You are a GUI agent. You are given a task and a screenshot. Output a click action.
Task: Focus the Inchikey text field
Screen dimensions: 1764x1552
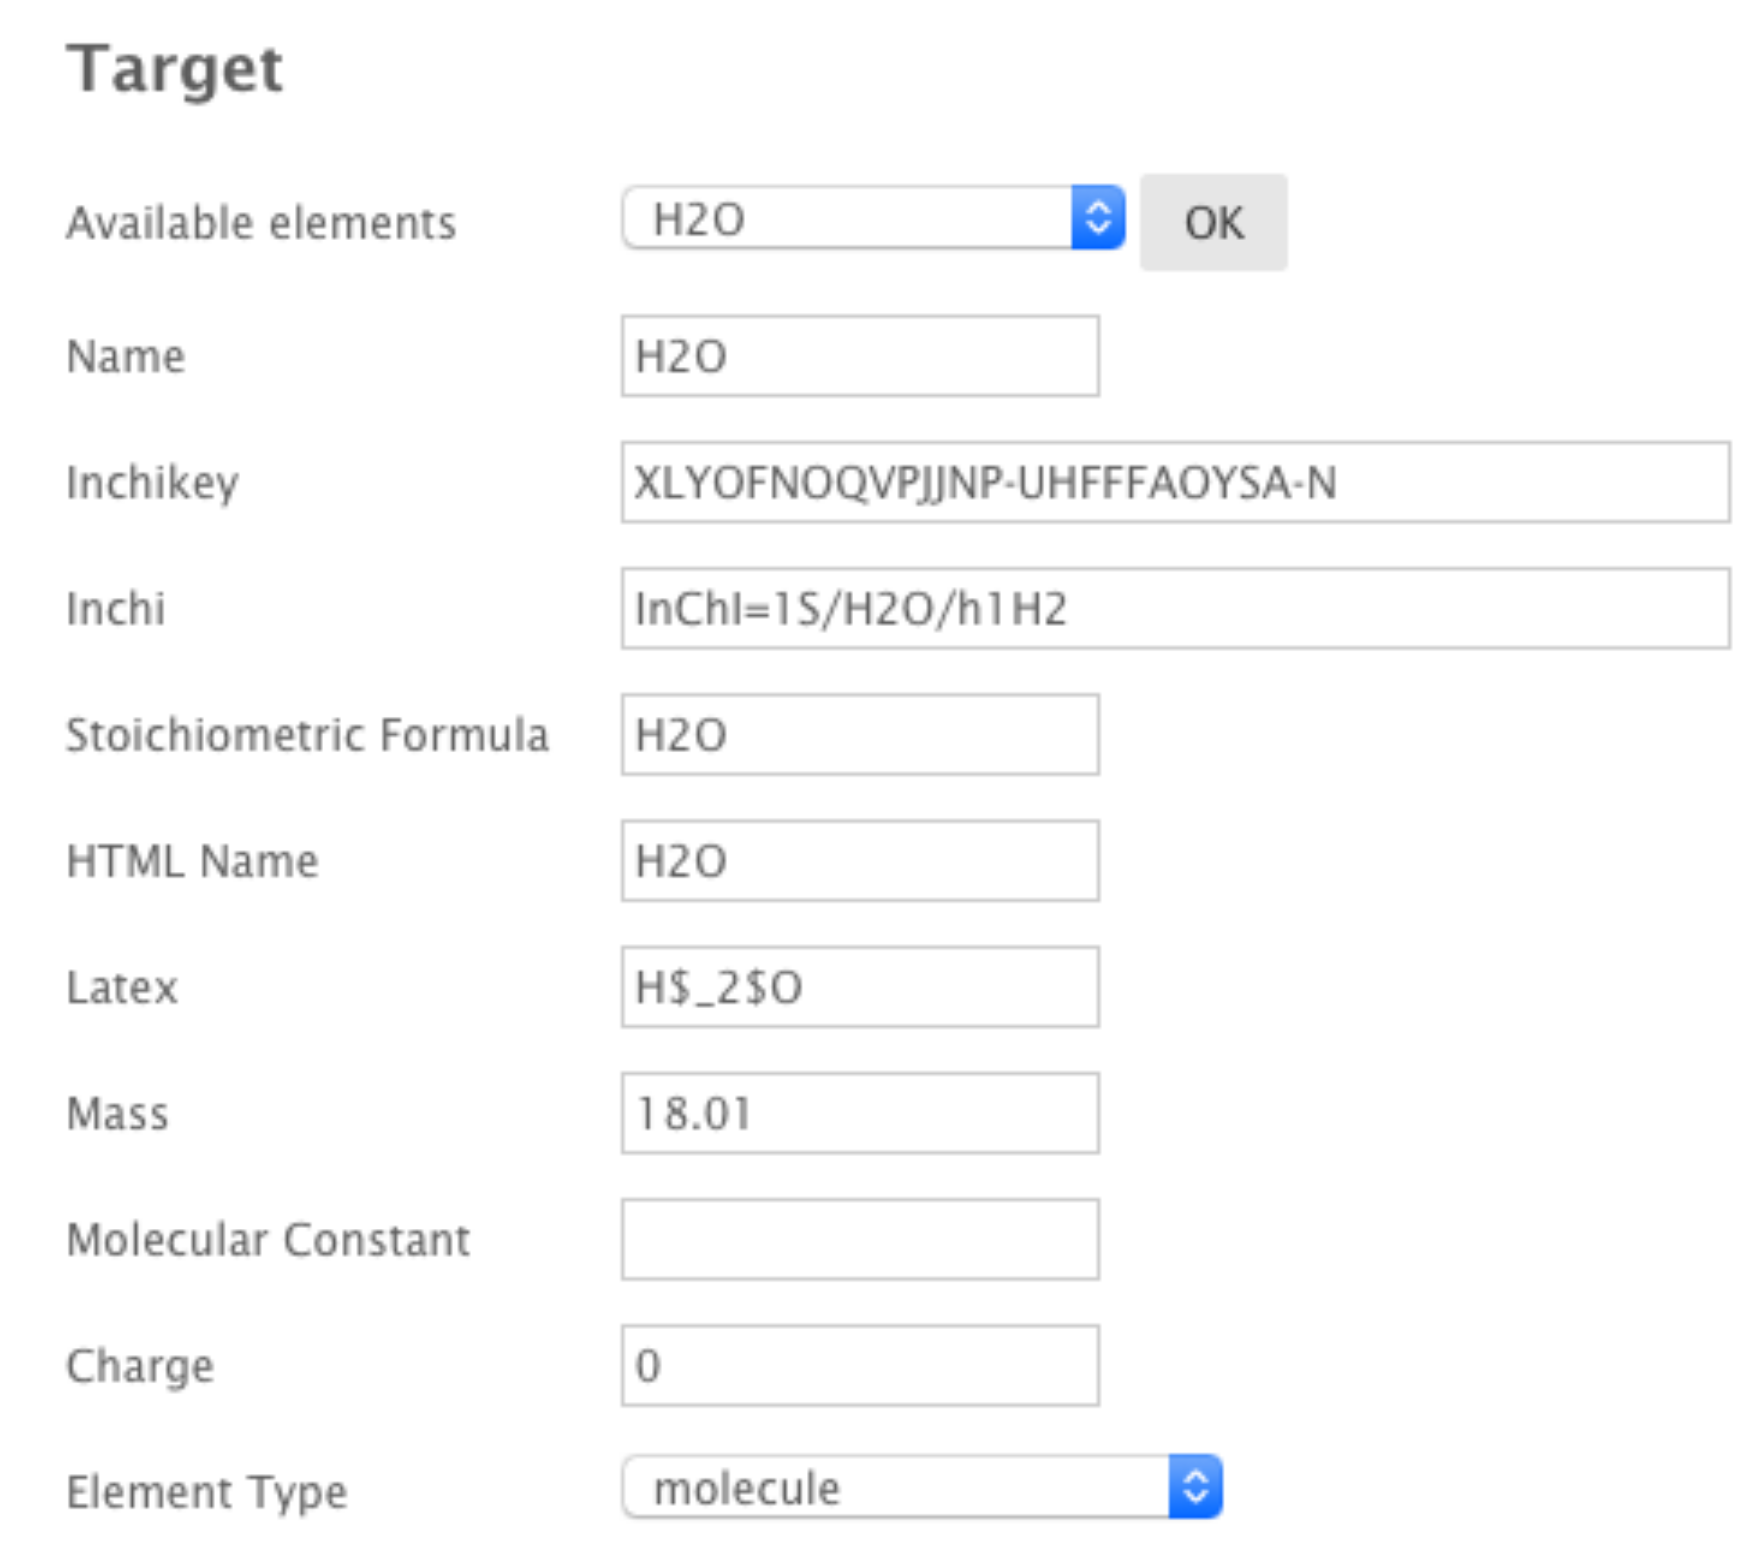pyautogui.click(x=1174, y=482)
